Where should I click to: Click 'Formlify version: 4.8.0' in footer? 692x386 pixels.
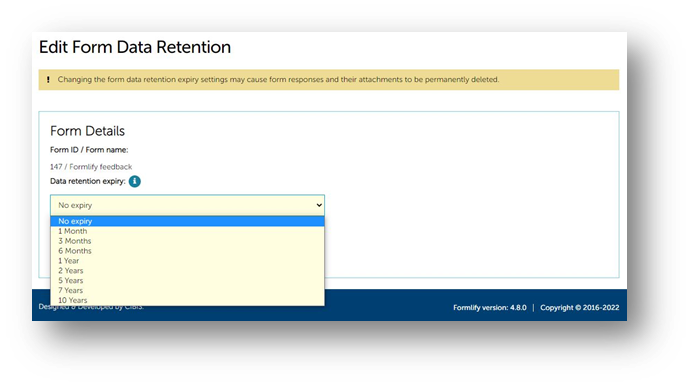490,308
